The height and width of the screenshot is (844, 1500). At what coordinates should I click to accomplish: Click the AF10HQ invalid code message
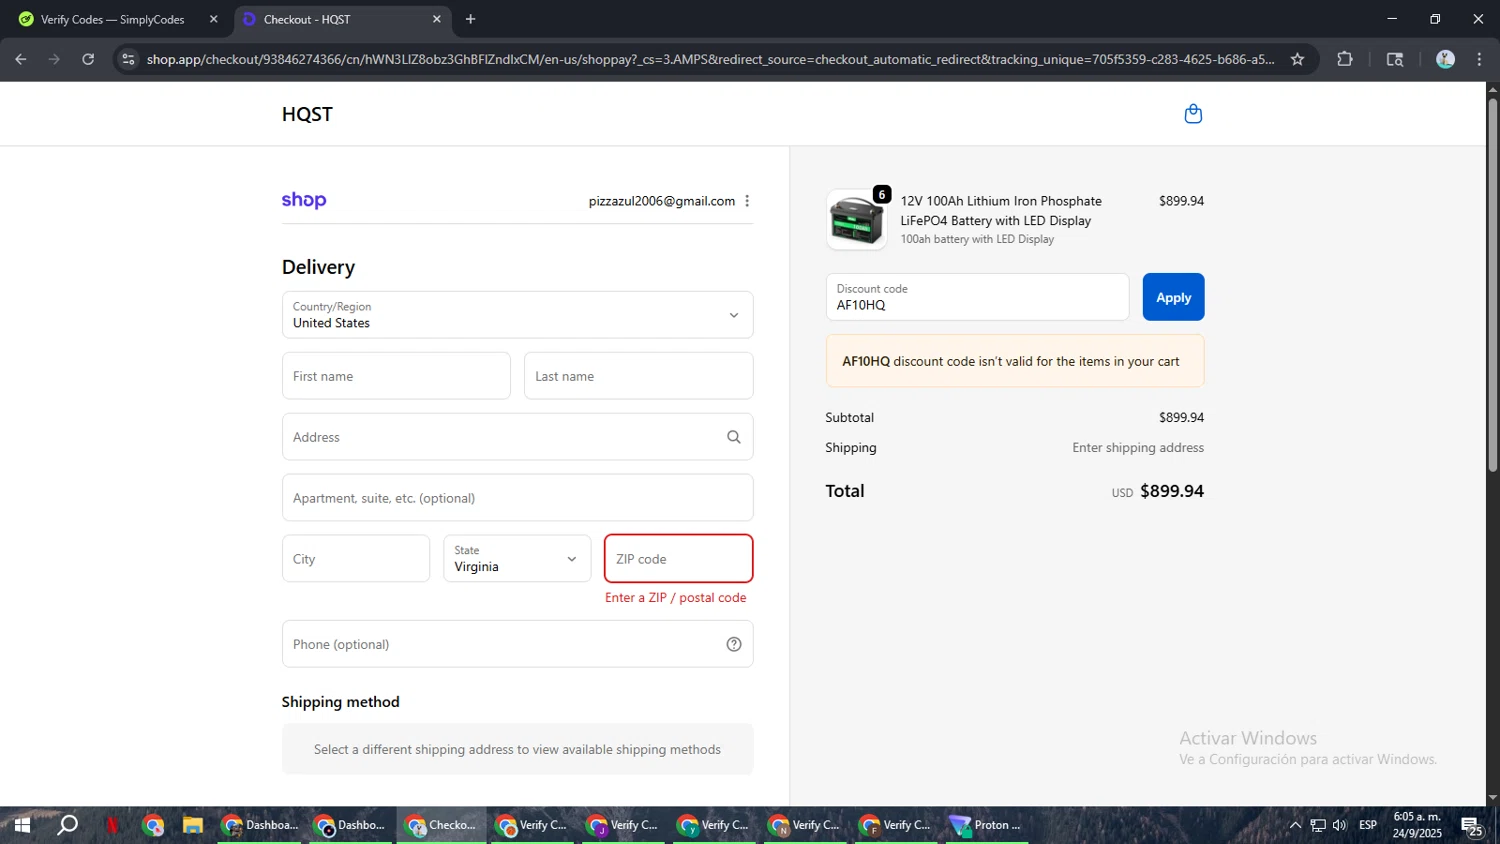click(1015, 361)
